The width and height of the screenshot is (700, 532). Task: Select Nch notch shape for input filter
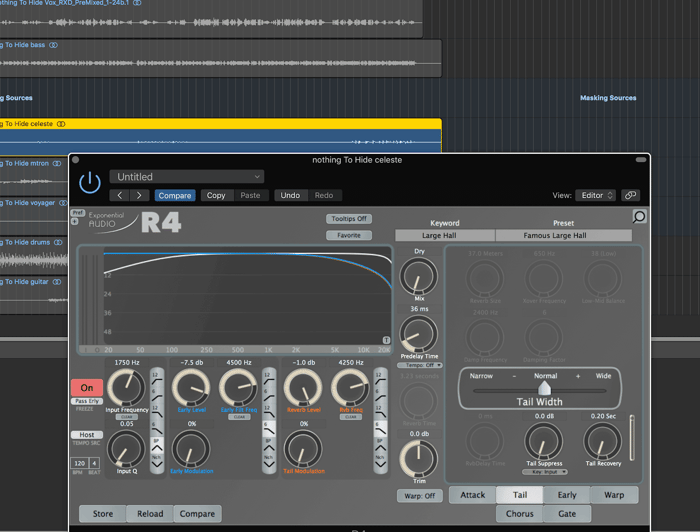click(157, 462)
